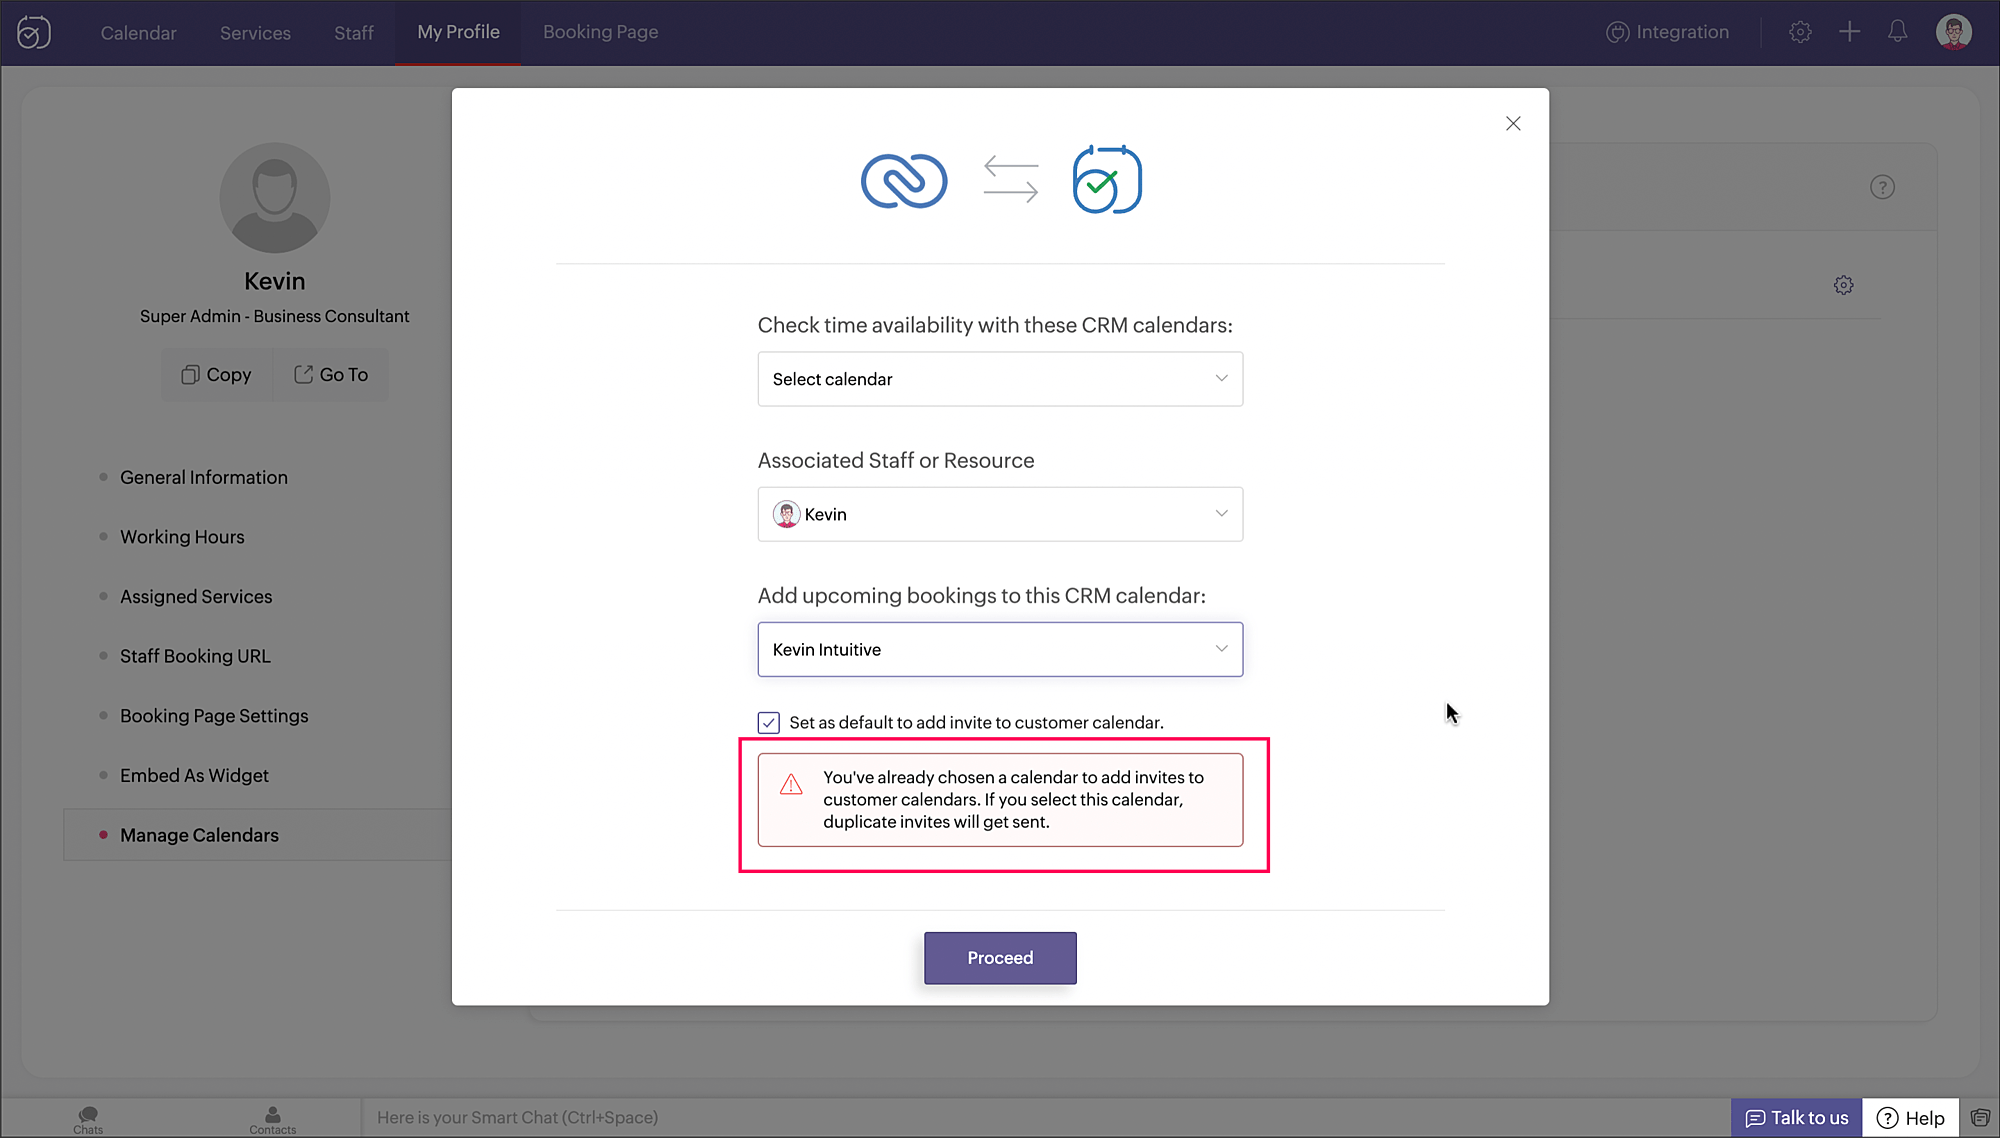This screenshot has height=1138, width=2000.
Task: Click the Zoho Bookings logo icon
Action: tap(34, 32)
